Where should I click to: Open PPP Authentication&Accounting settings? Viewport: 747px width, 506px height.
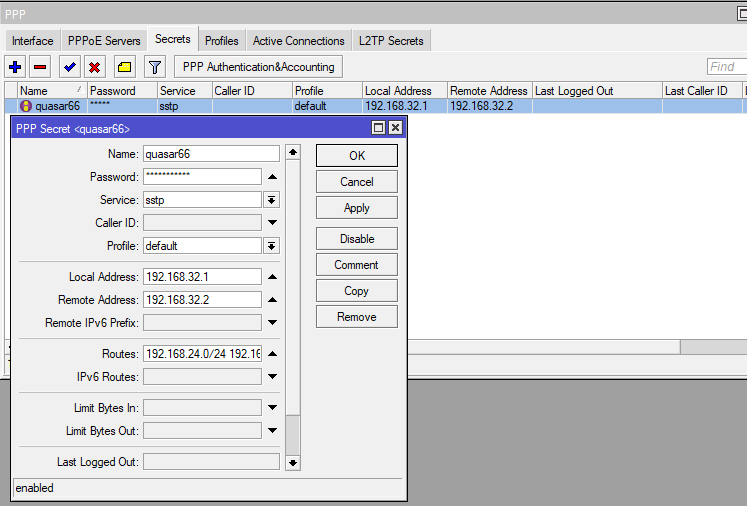coord(259,67)
